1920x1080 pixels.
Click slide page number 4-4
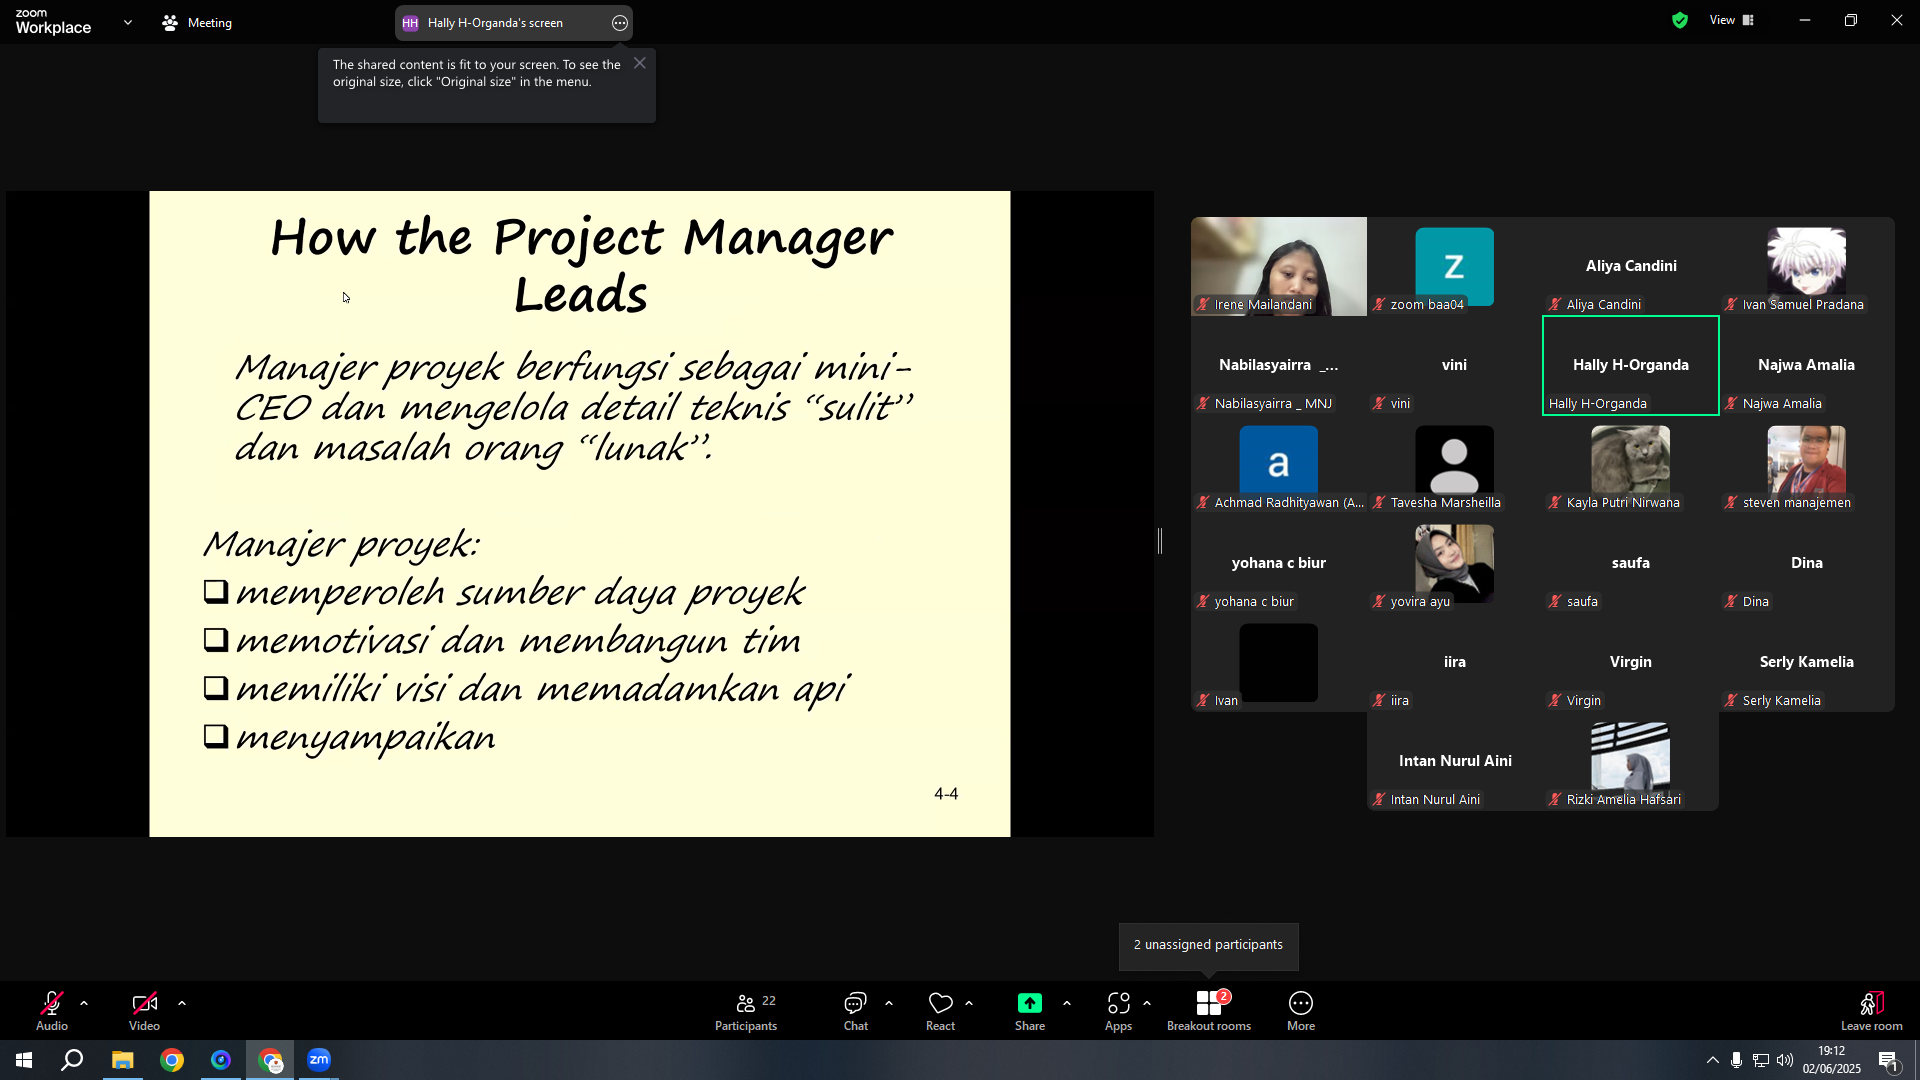[946, 794]
